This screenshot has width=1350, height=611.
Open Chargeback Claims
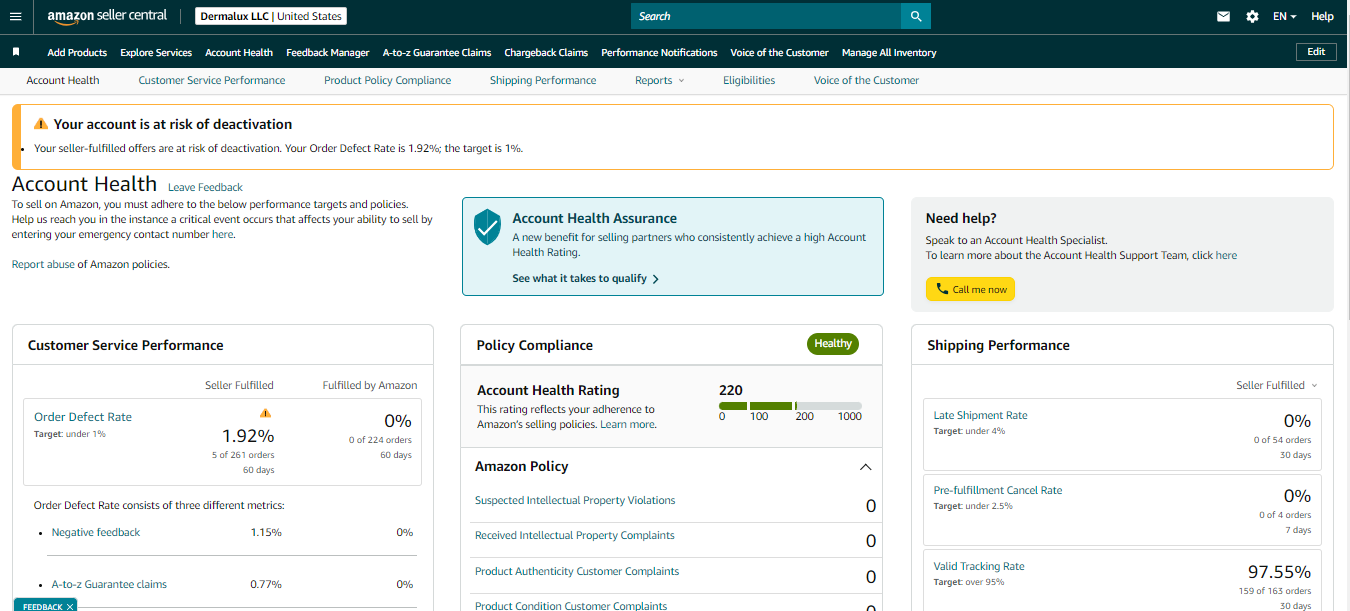click(546, 52)
